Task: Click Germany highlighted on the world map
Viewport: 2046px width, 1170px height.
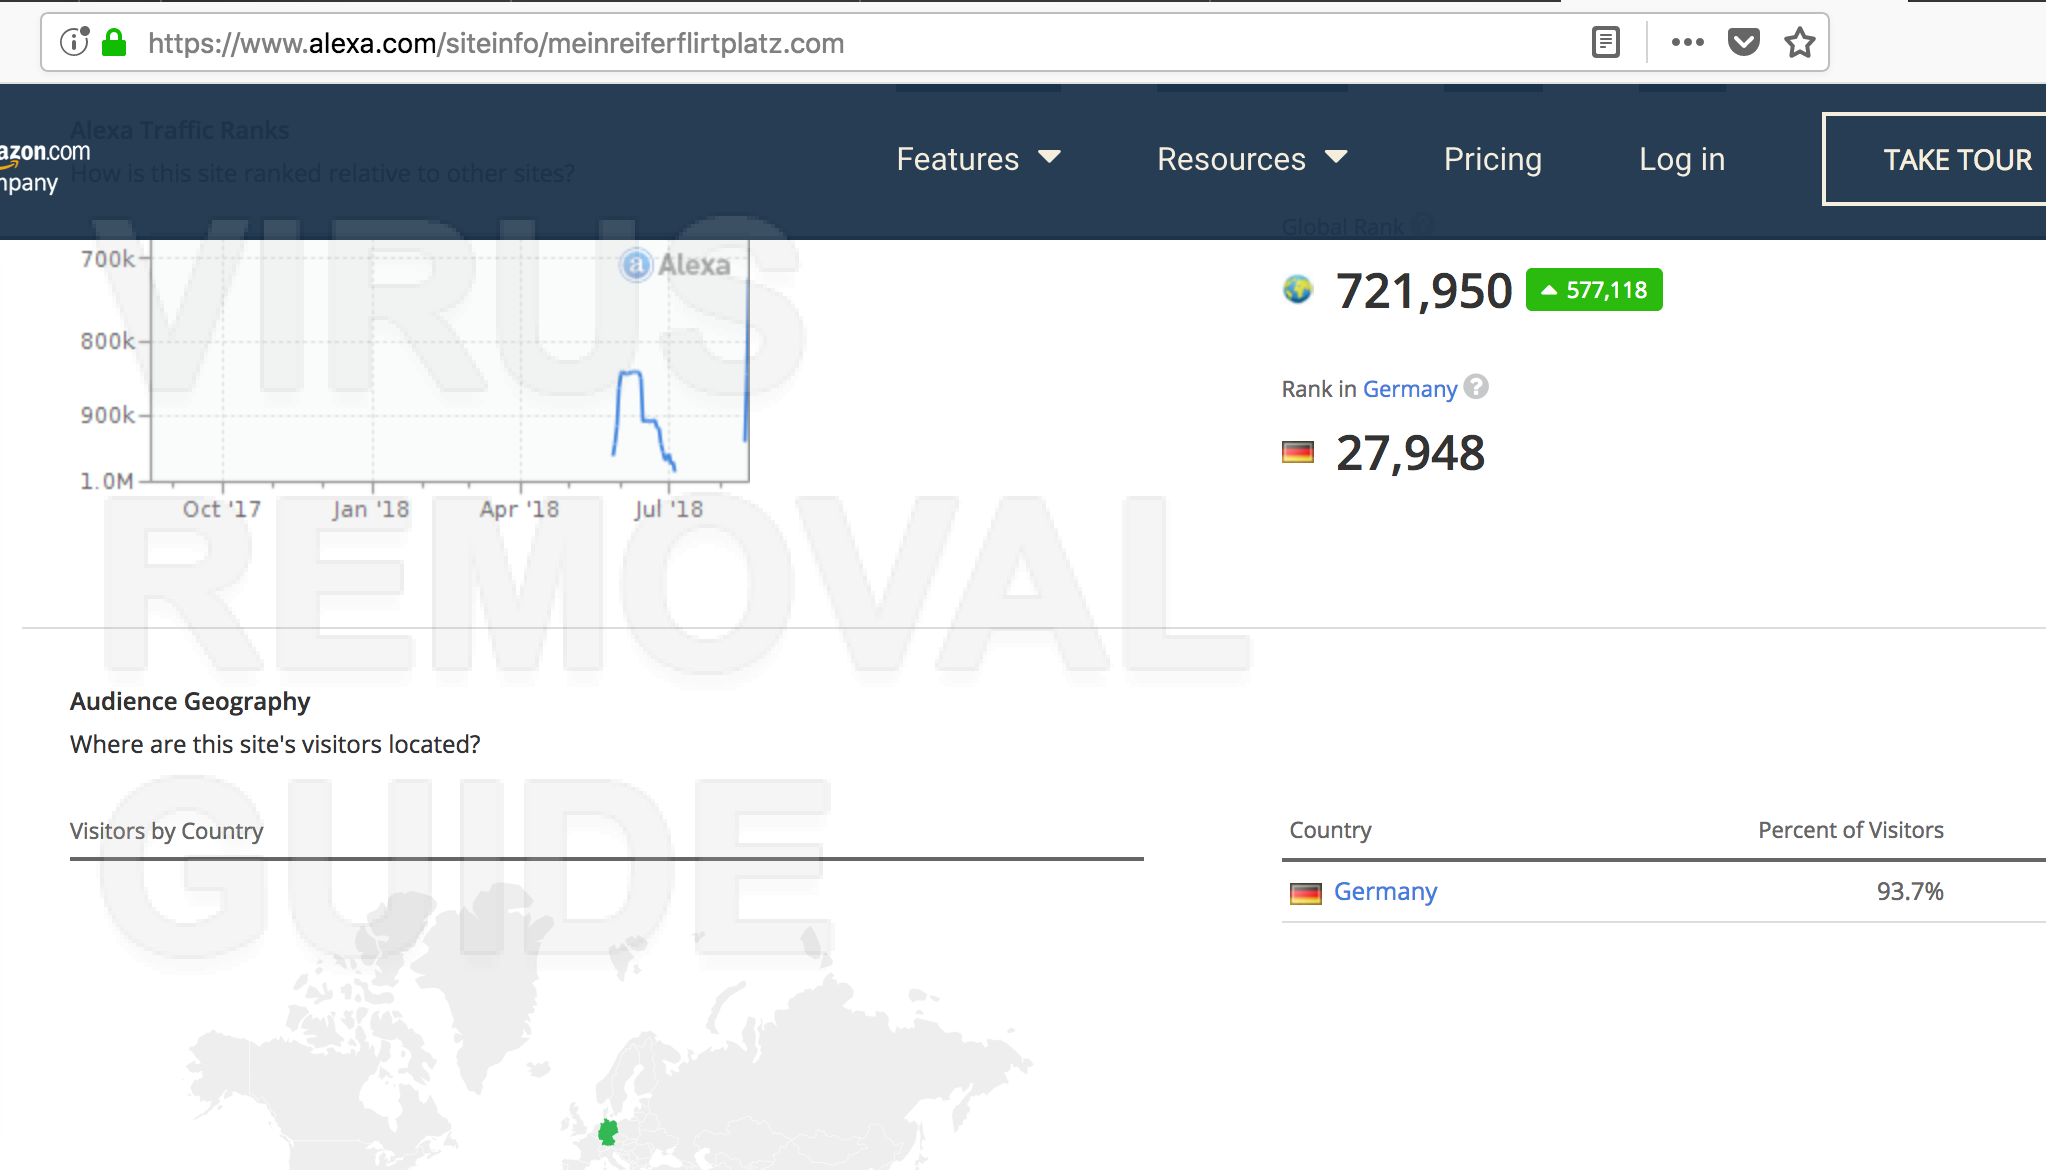Action: point(608,1132)
